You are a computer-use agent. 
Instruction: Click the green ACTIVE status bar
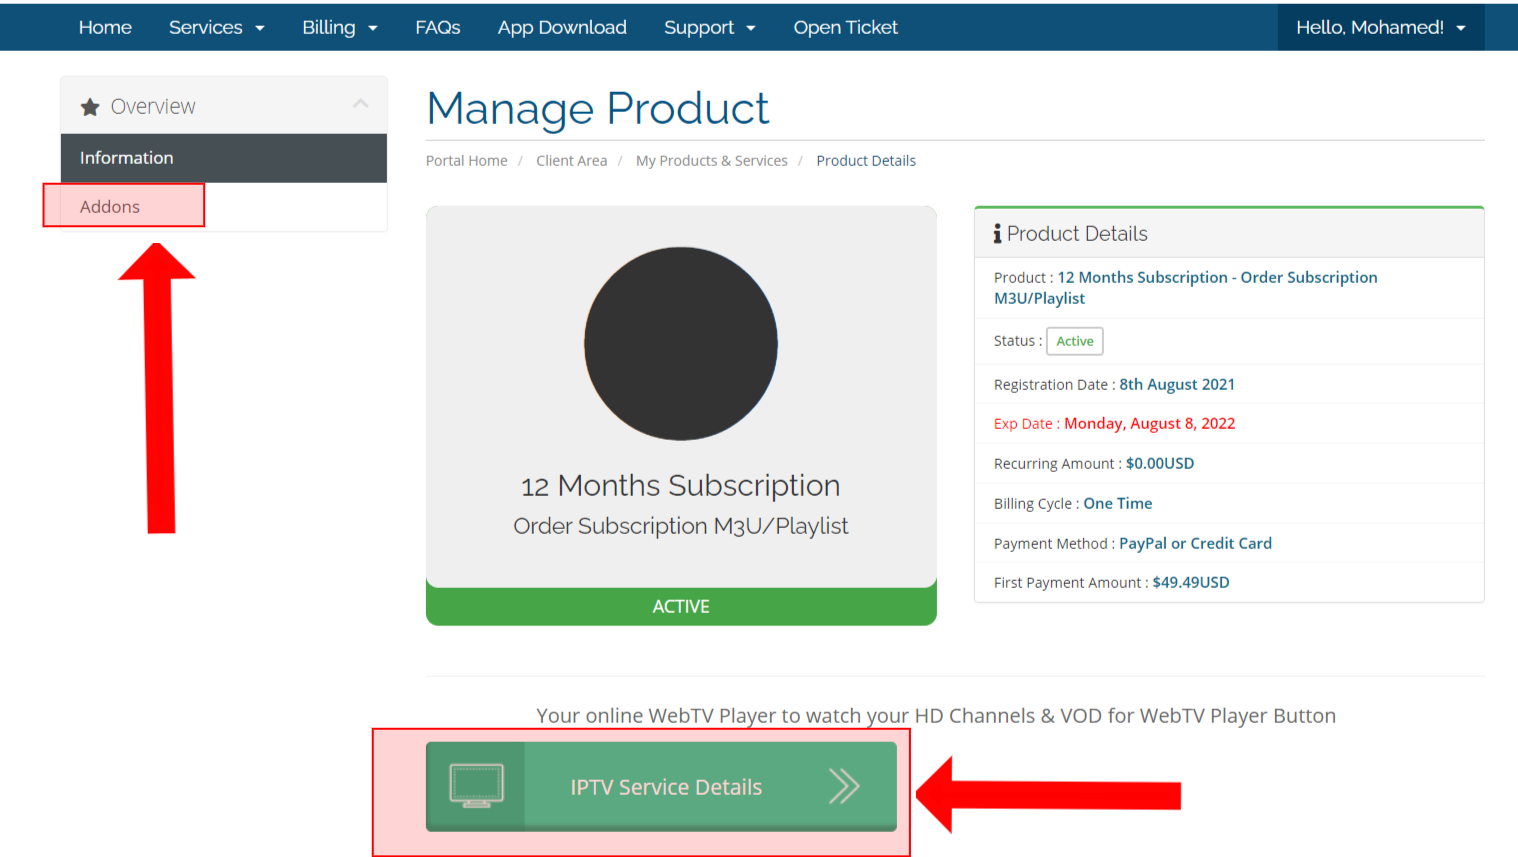(x=681, y=606)
